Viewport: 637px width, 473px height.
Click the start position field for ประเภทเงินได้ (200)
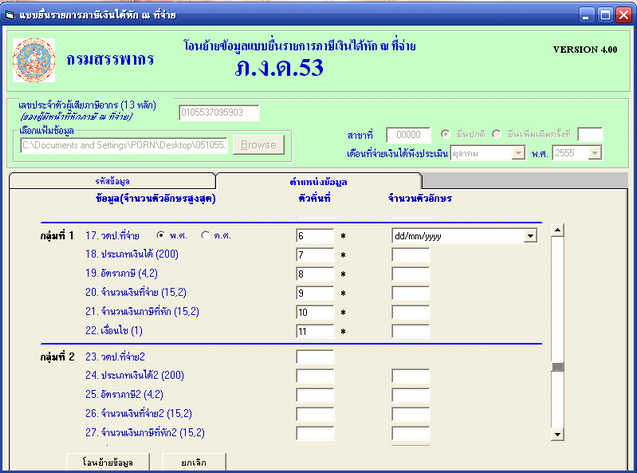314,255
